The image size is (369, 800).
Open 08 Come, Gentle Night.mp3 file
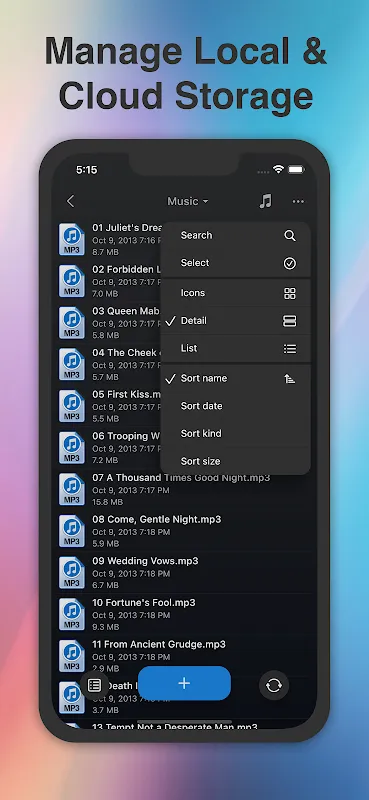click(184, 531)
